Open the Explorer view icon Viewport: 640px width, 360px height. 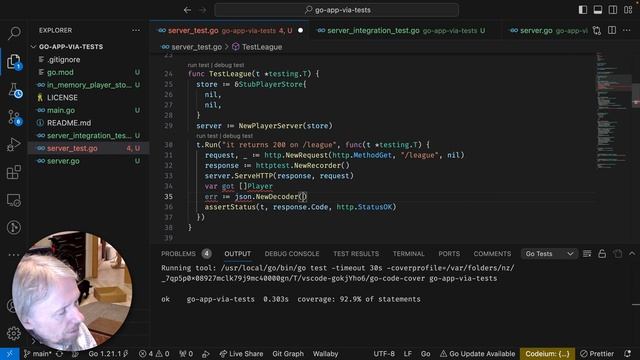(14, 62)
